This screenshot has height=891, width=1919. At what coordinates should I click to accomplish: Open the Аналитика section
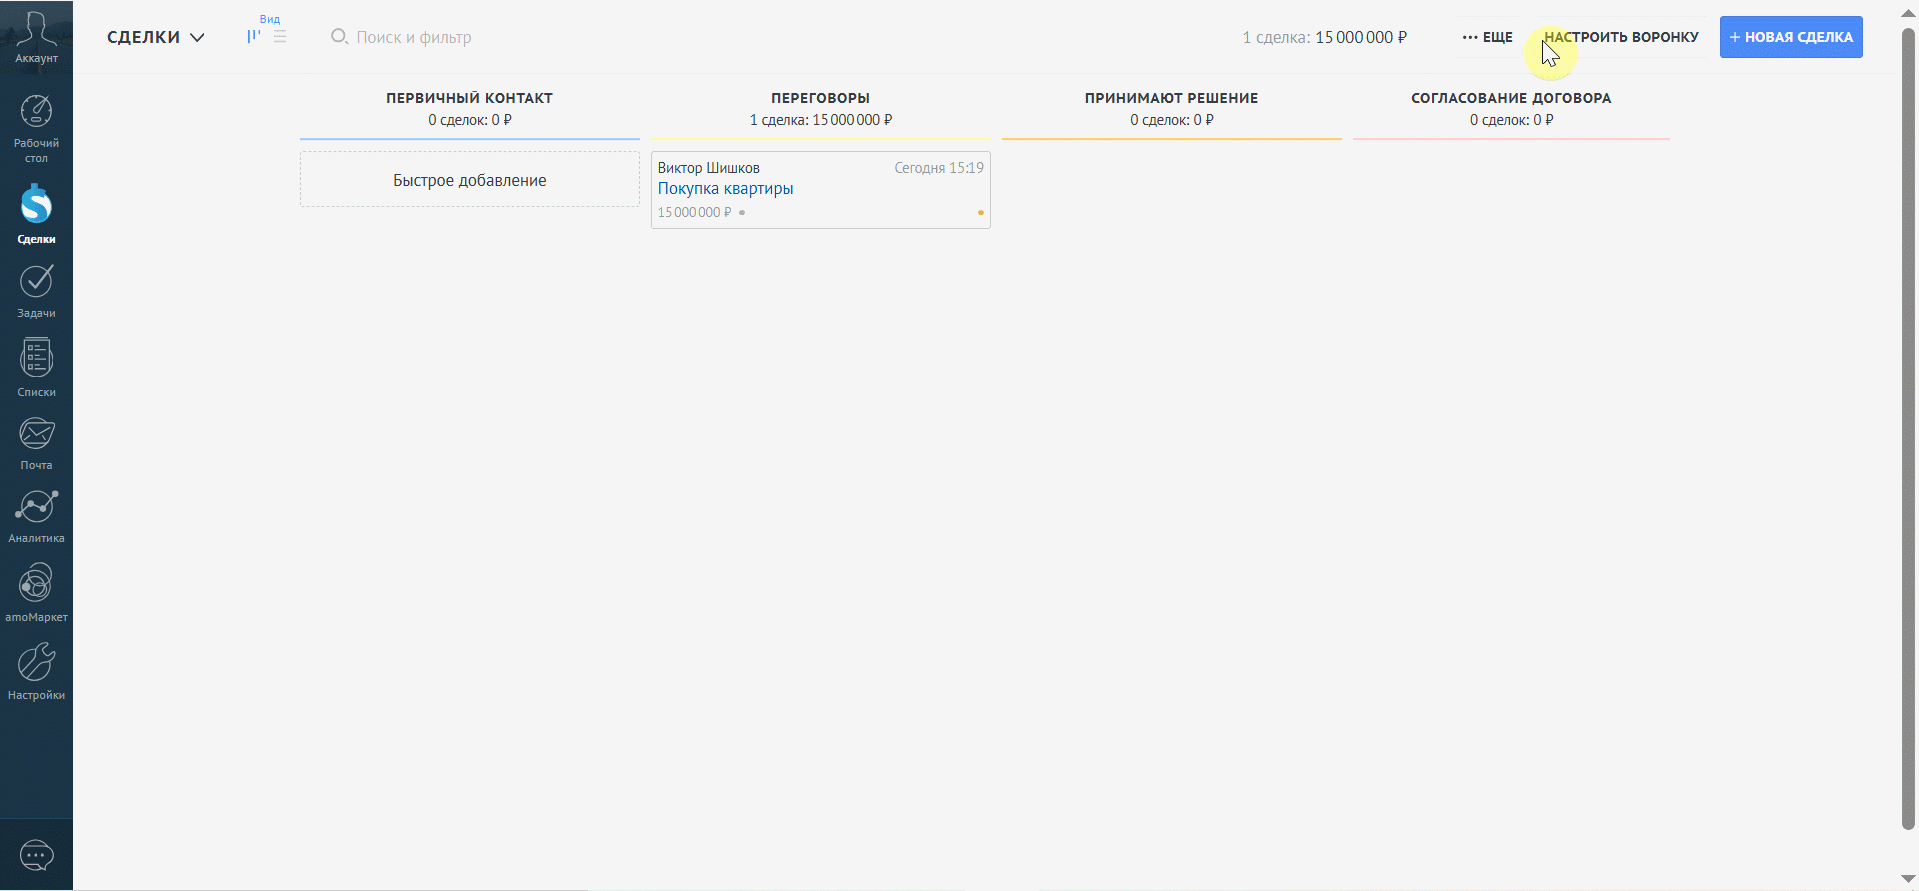(36, 516)
